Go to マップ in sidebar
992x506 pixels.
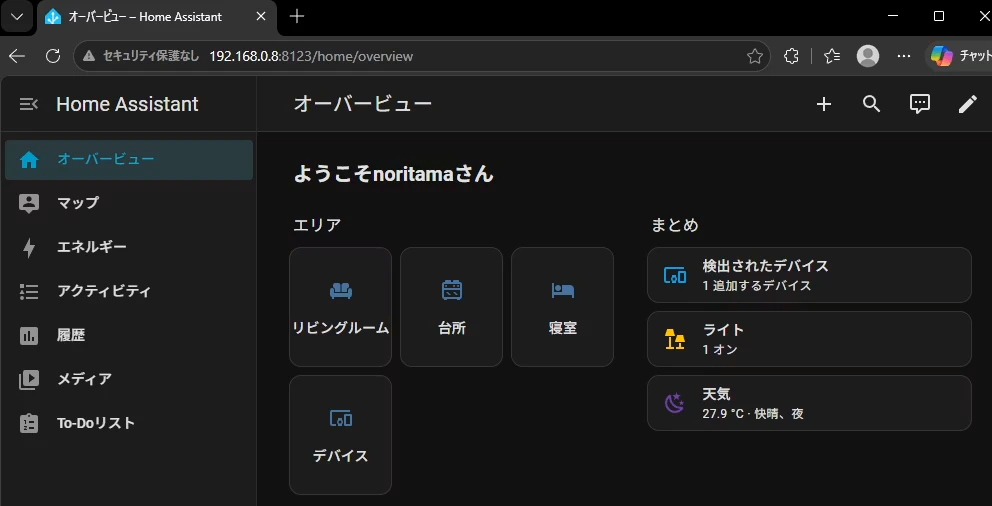point(129,204)
